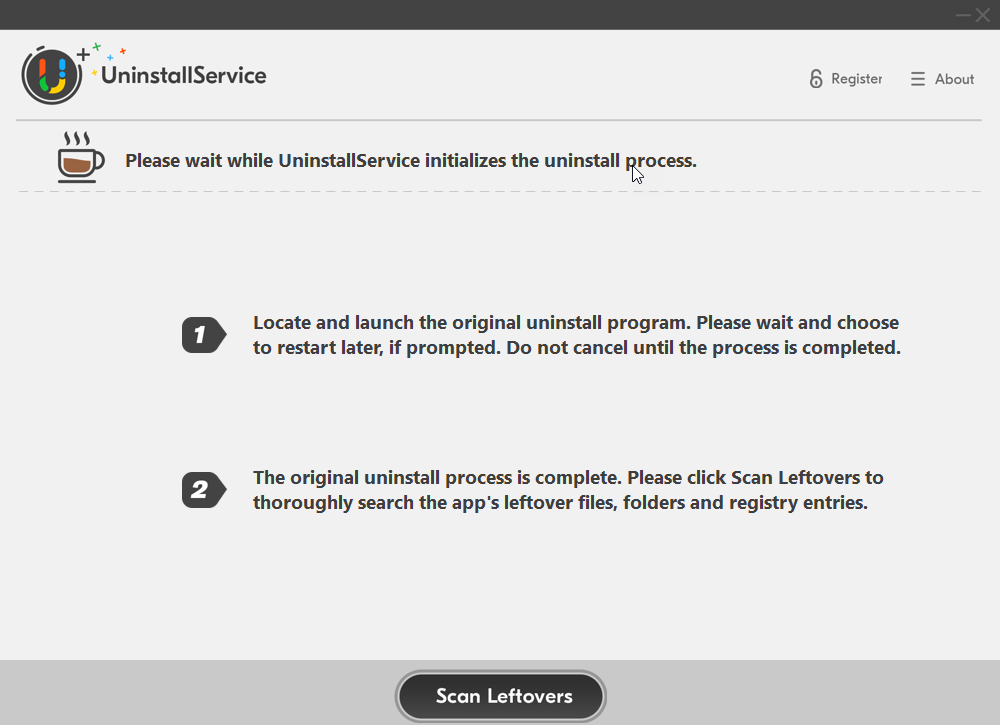Click the UninstallService circular U logo

(52, 75)
